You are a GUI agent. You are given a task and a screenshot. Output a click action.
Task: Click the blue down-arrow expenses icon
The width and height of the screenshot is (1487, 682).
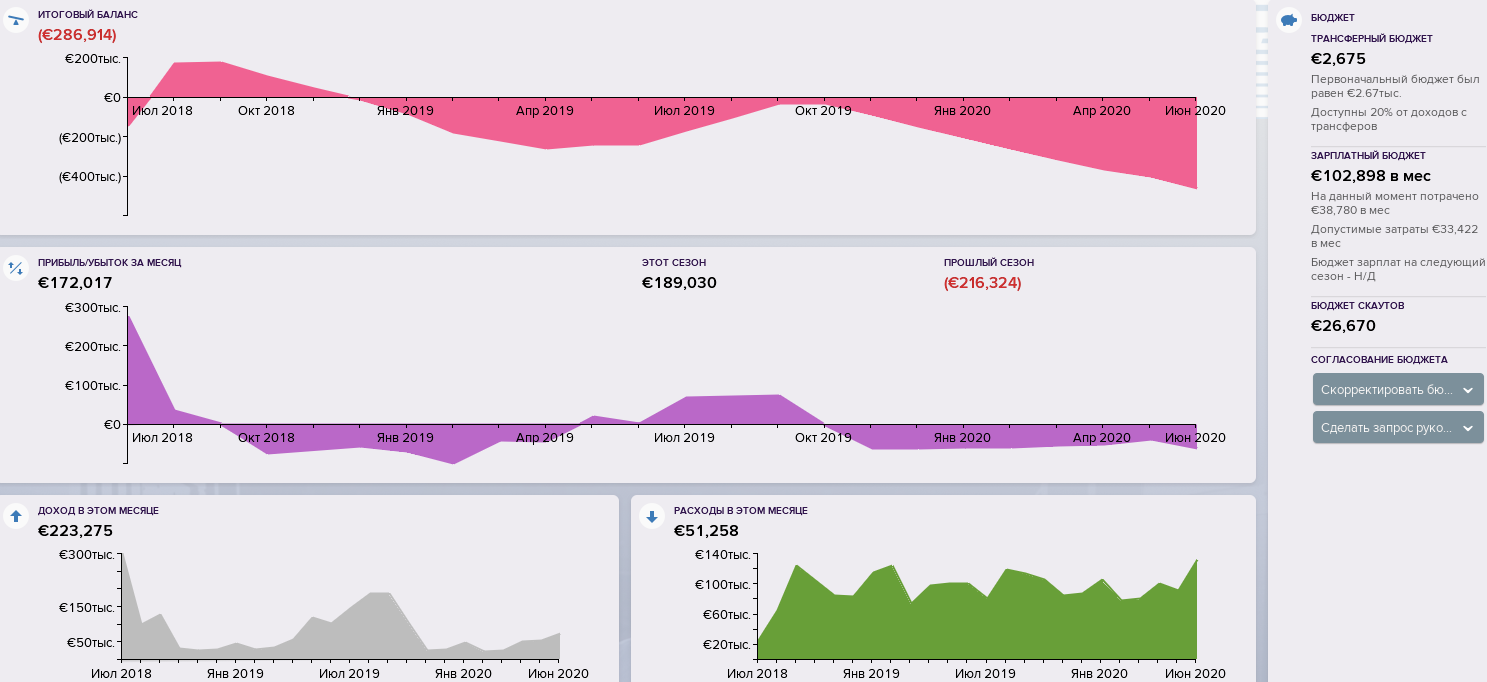(652, 516)
